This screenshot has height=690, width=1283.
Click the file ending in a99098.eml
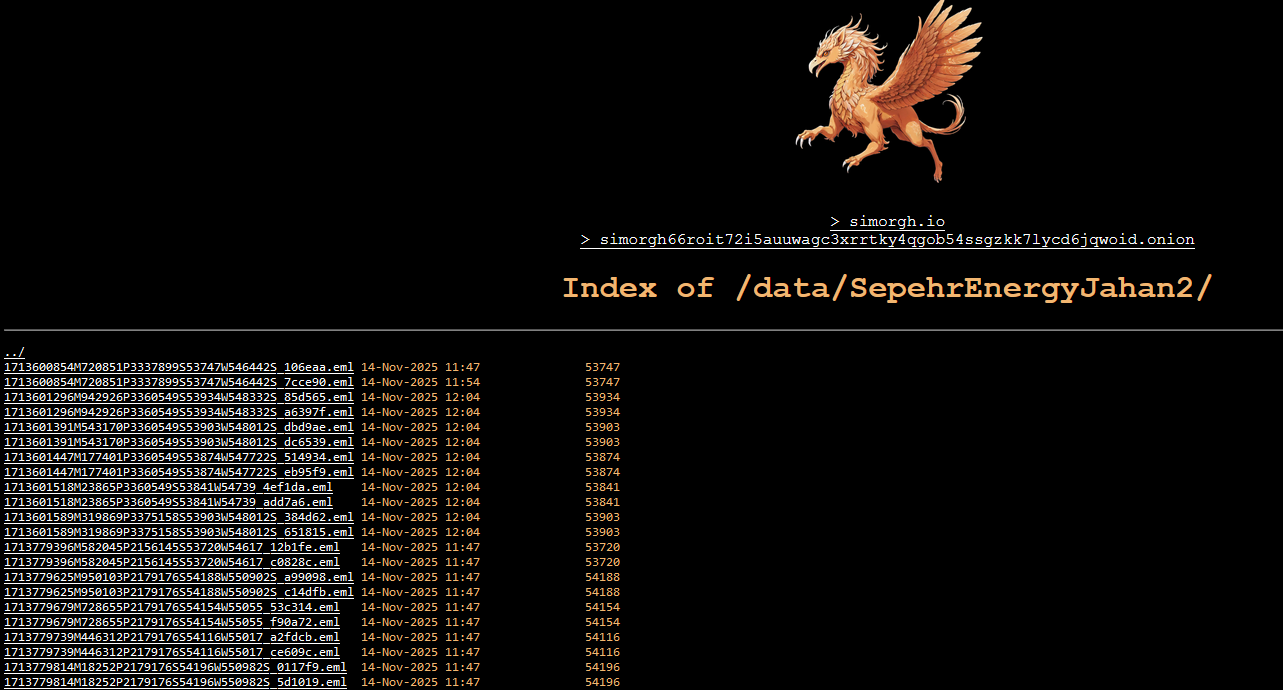pos(178,577)
